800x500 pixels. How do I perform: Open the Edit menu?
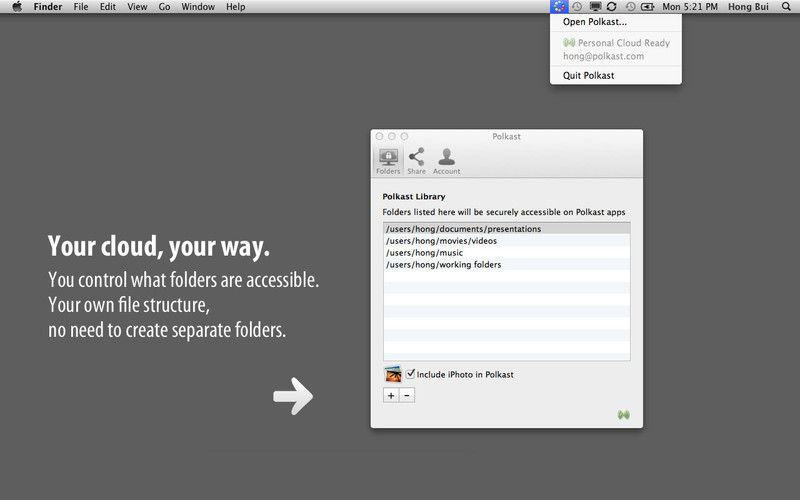pyautogui.click(x=108, y=7)
